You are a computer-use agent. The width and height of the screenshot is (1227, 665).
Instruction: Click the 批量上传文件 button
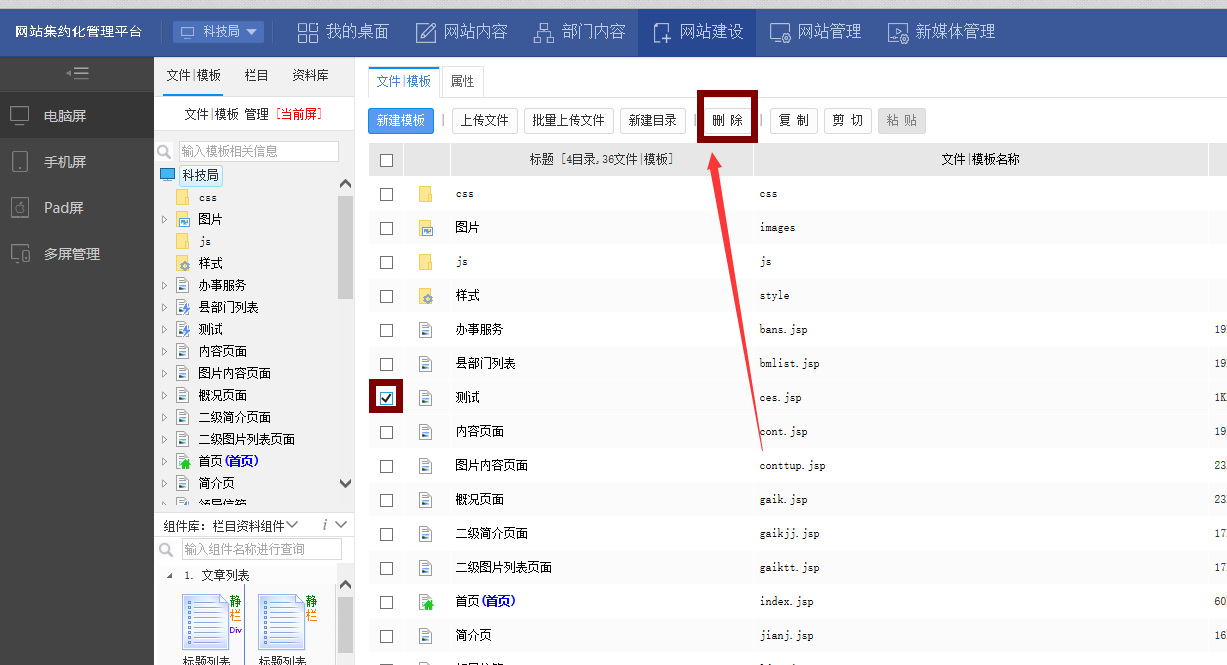[x=569, y=121]
